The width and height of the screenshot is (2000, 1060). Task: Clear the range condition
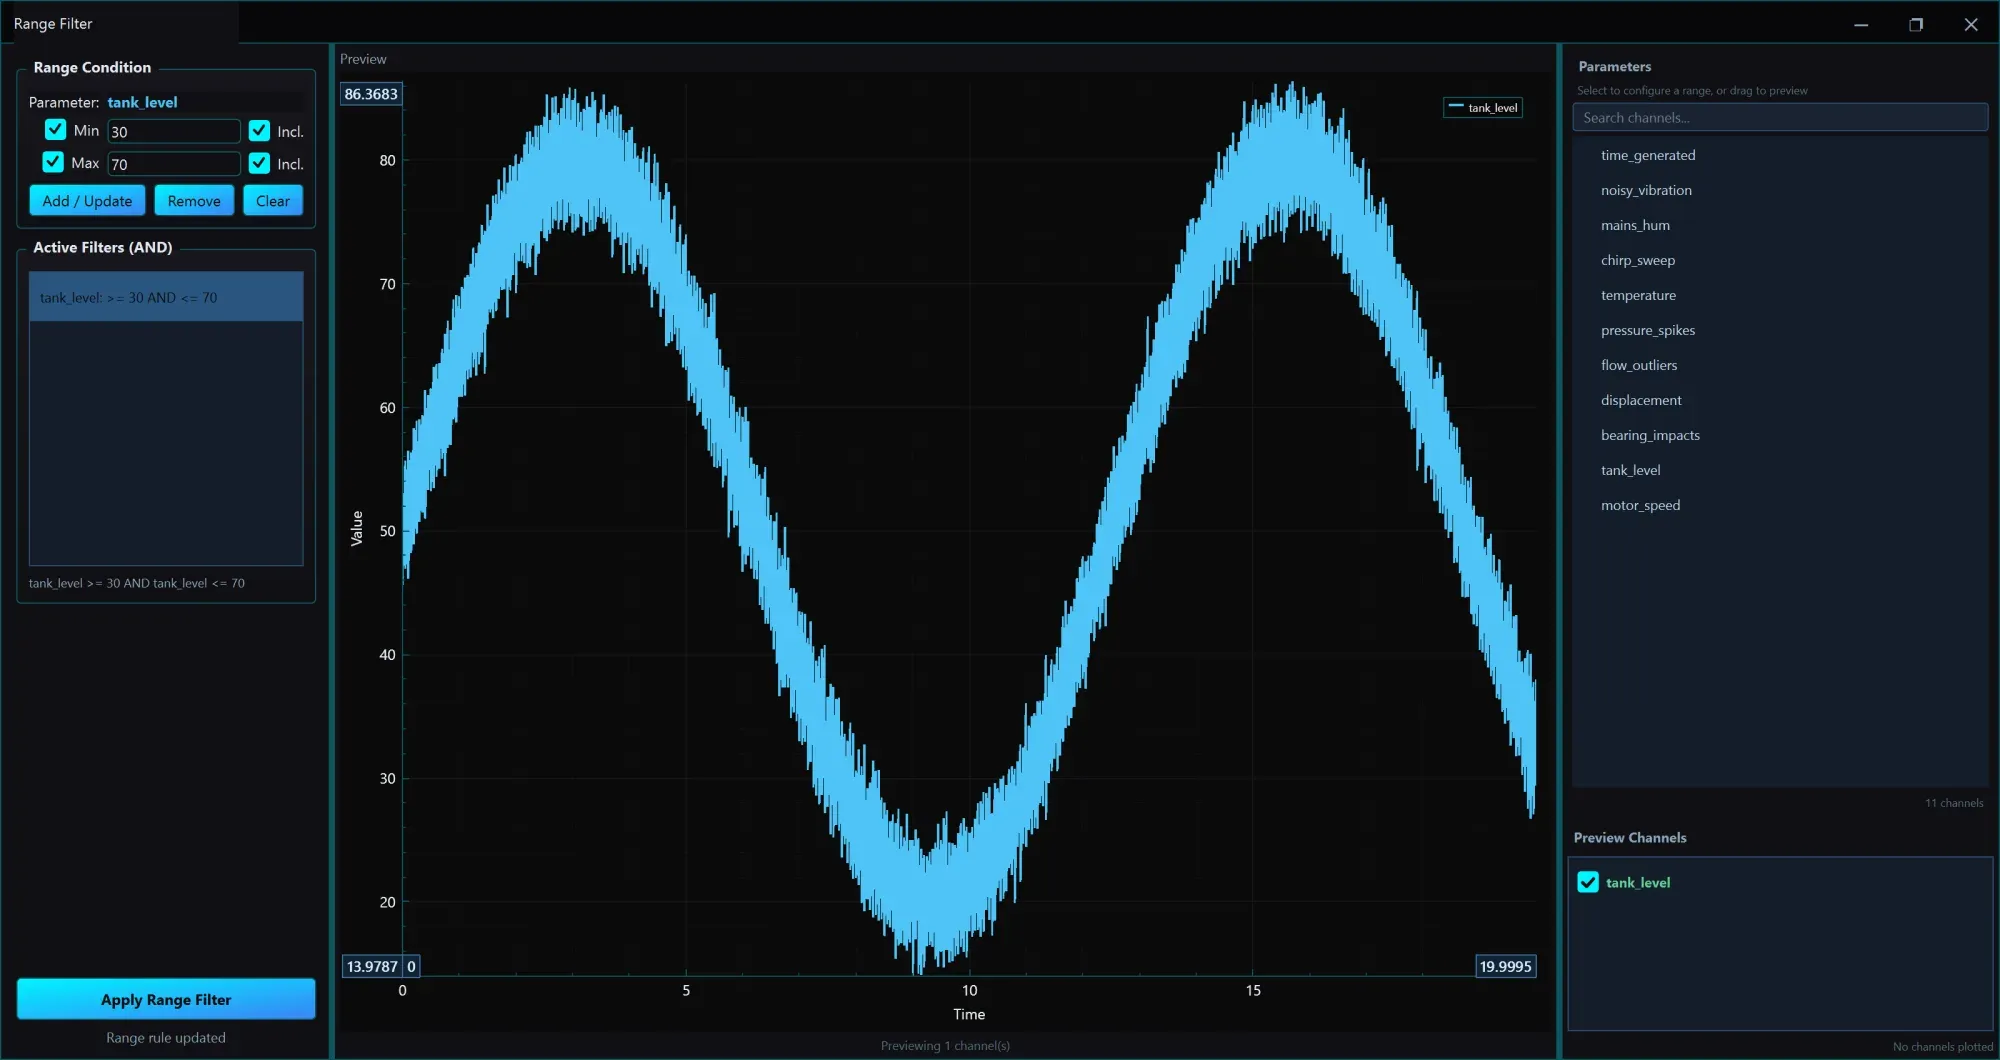pyautogui.click(x=273, y=201)
